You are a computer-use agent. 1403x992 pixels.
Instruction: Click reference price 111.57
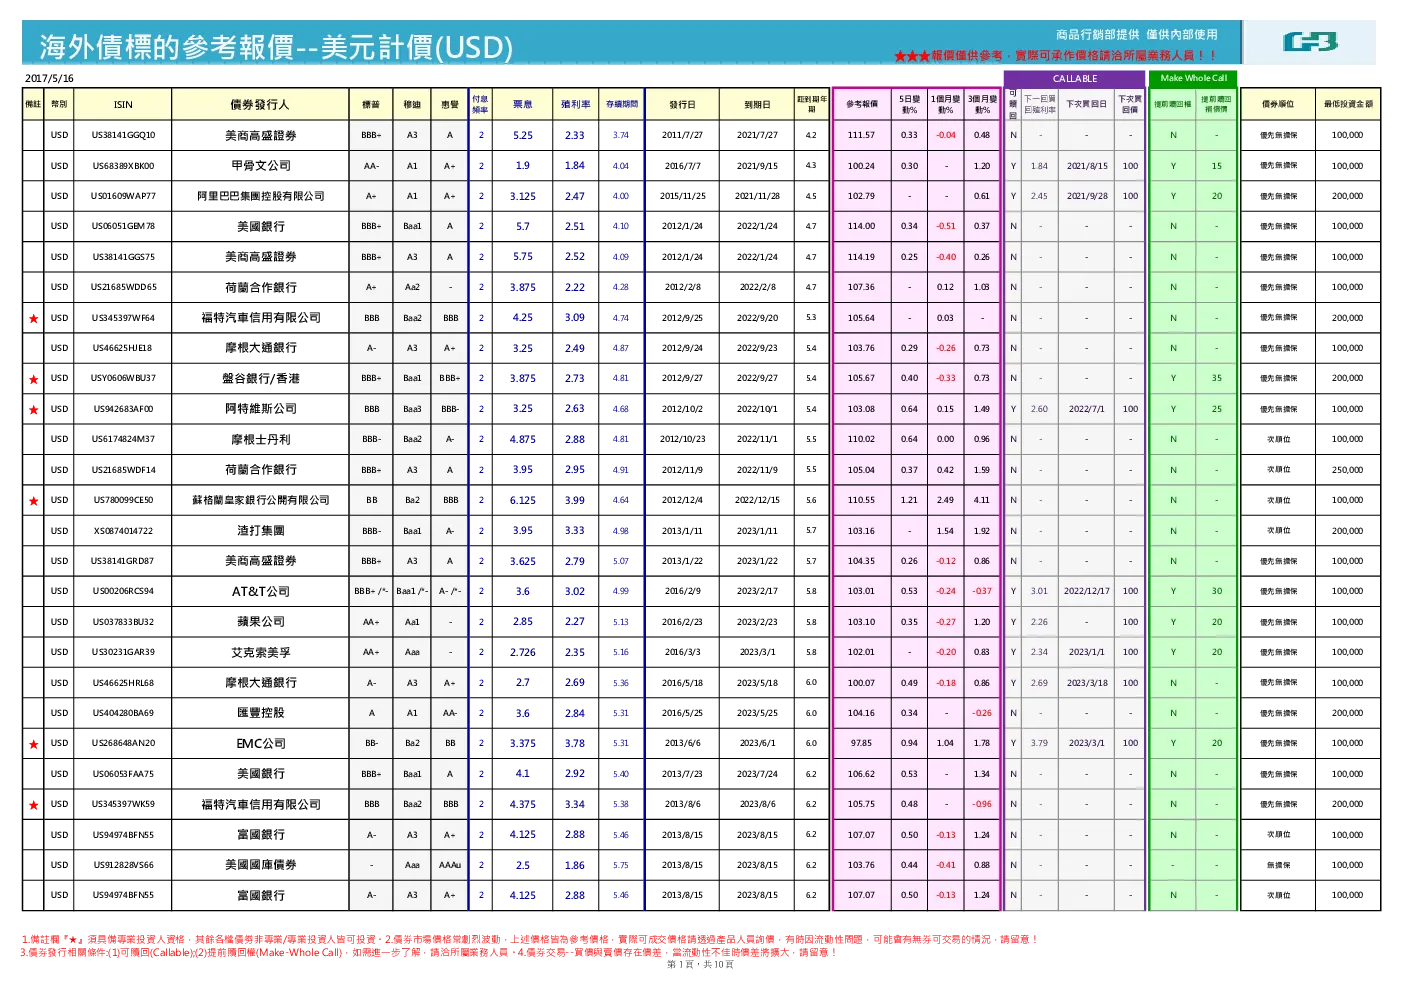861,135
